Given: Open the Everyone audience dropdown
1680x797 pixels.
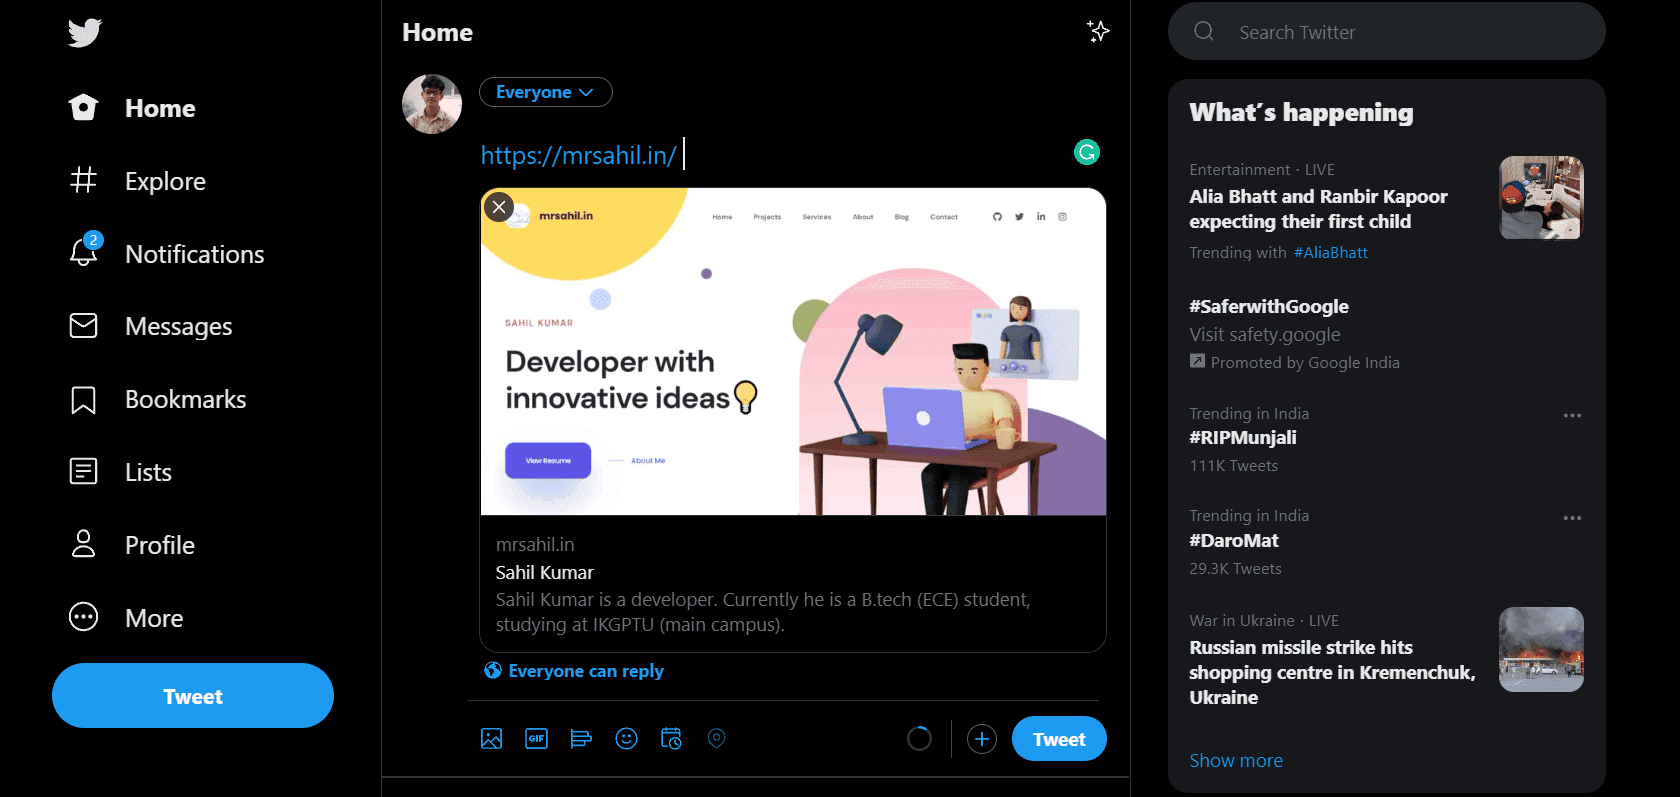Looking at the screenshot, I should click(x=546, y=92).
